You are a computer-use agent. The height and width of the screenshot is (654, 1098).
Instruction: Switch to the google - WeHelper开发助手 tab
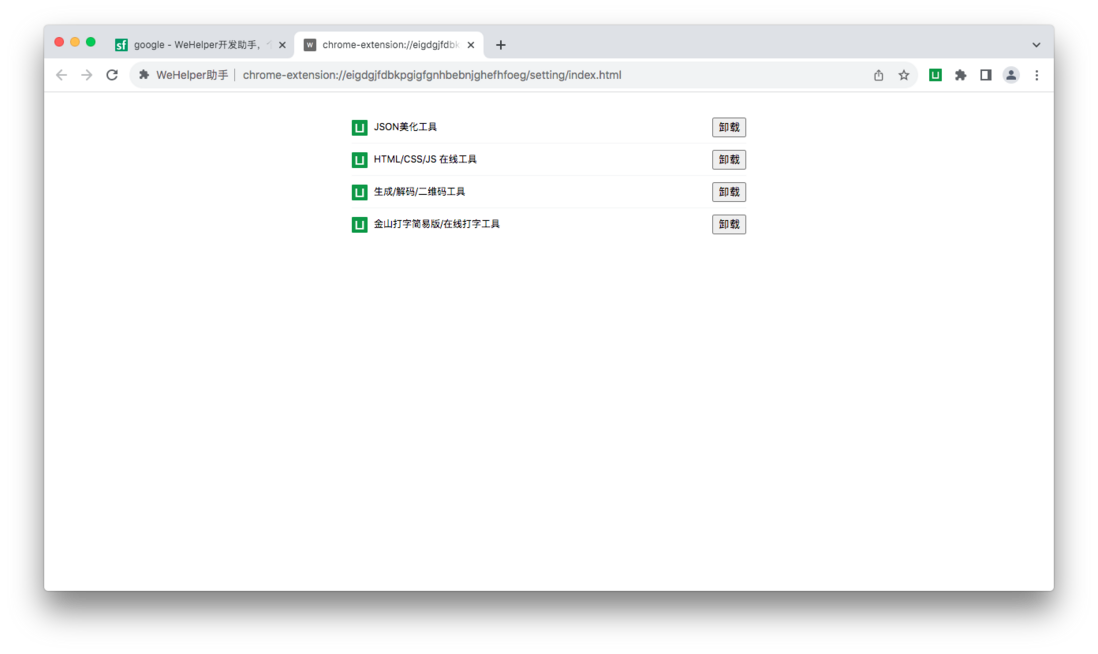tap(201, 45)
